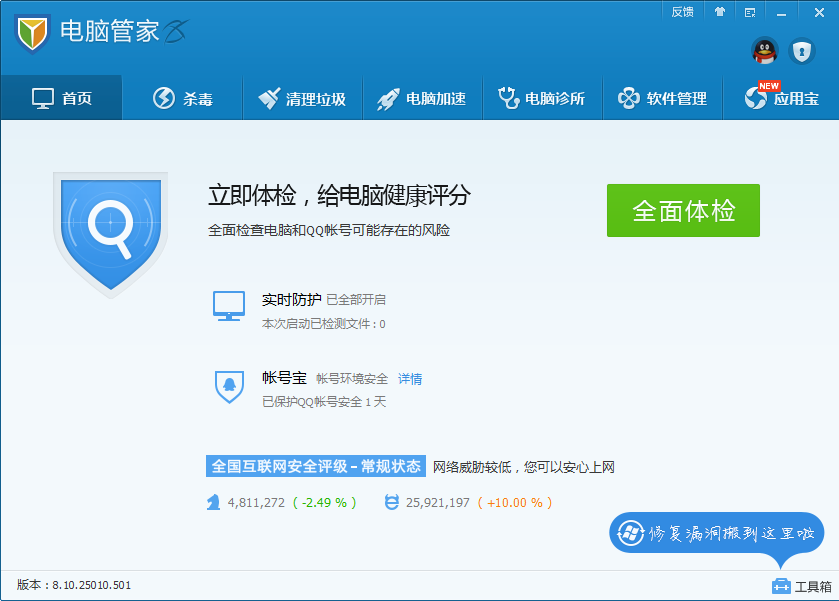
Task: Click the 4,811,272 count value
Action: point(256,503)
